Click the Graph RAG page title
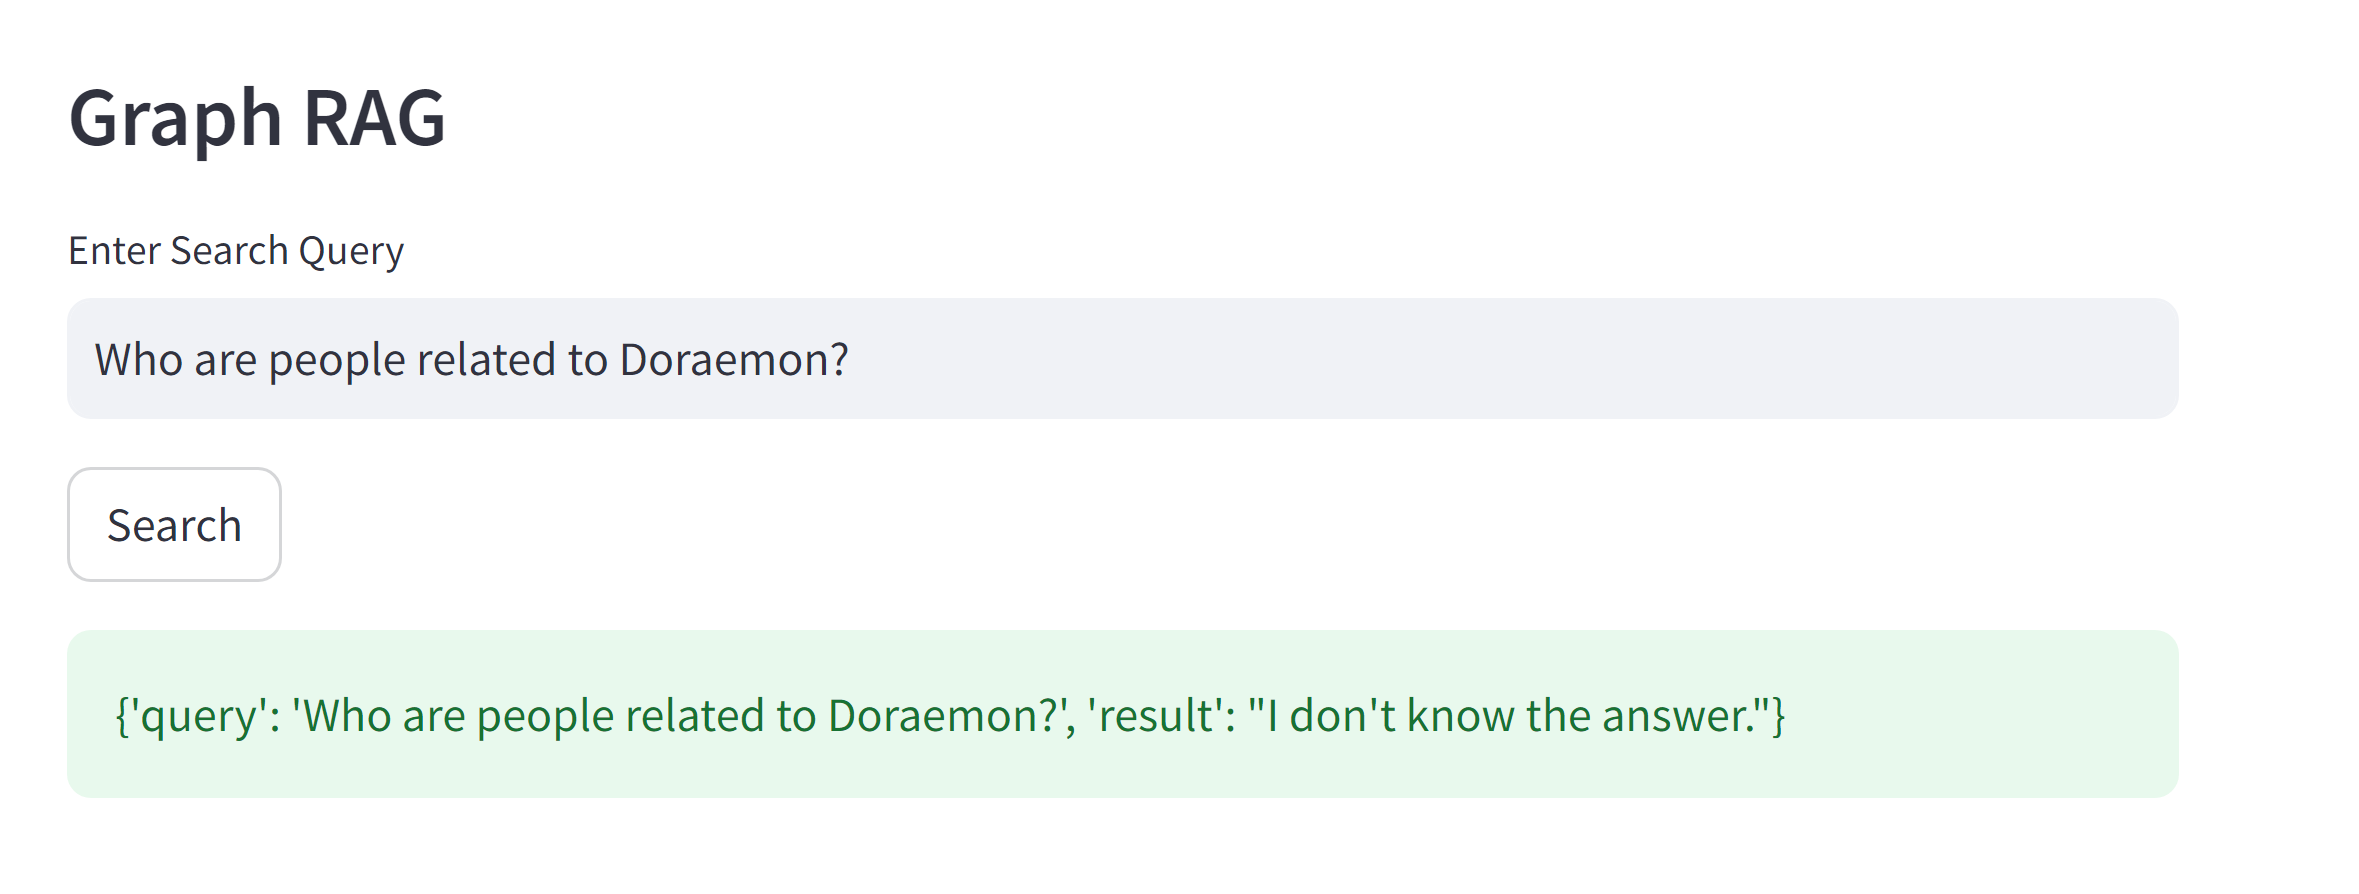 click(257, 120)
